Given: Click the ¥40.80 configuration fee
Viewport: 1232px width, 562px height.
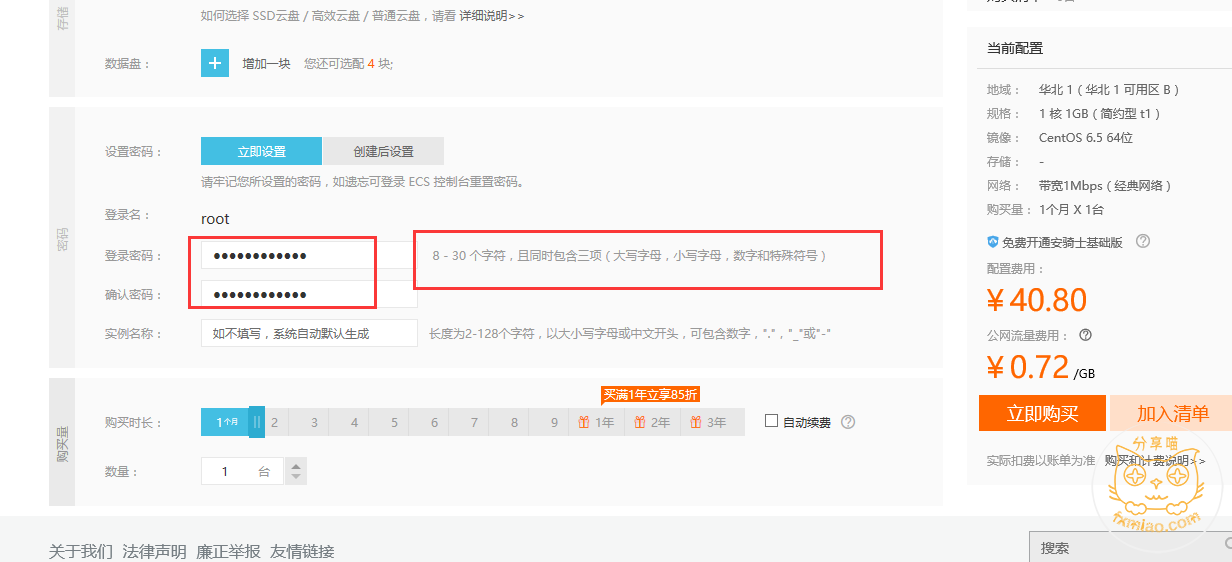Looking at the screenshot, I should [1036, 299].
